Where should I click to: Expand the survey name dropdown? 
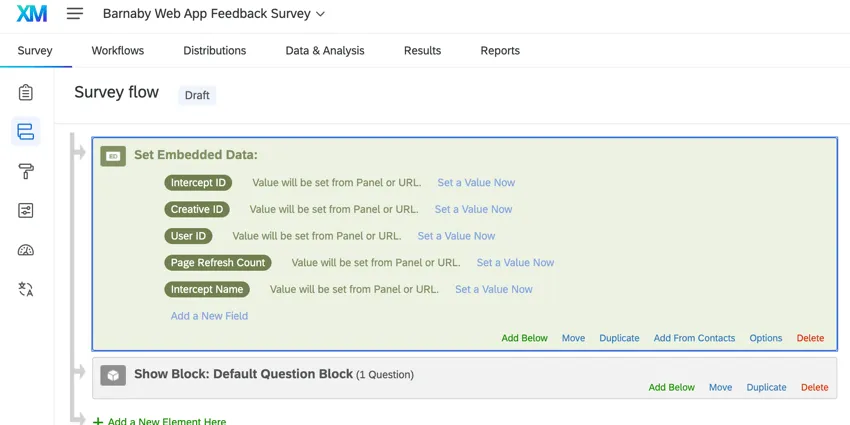pos(320,15)
